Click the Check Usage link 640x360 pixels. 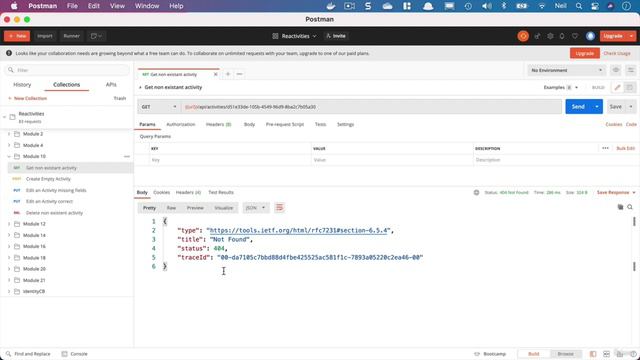pyautogui.click(x=617, y=53)
